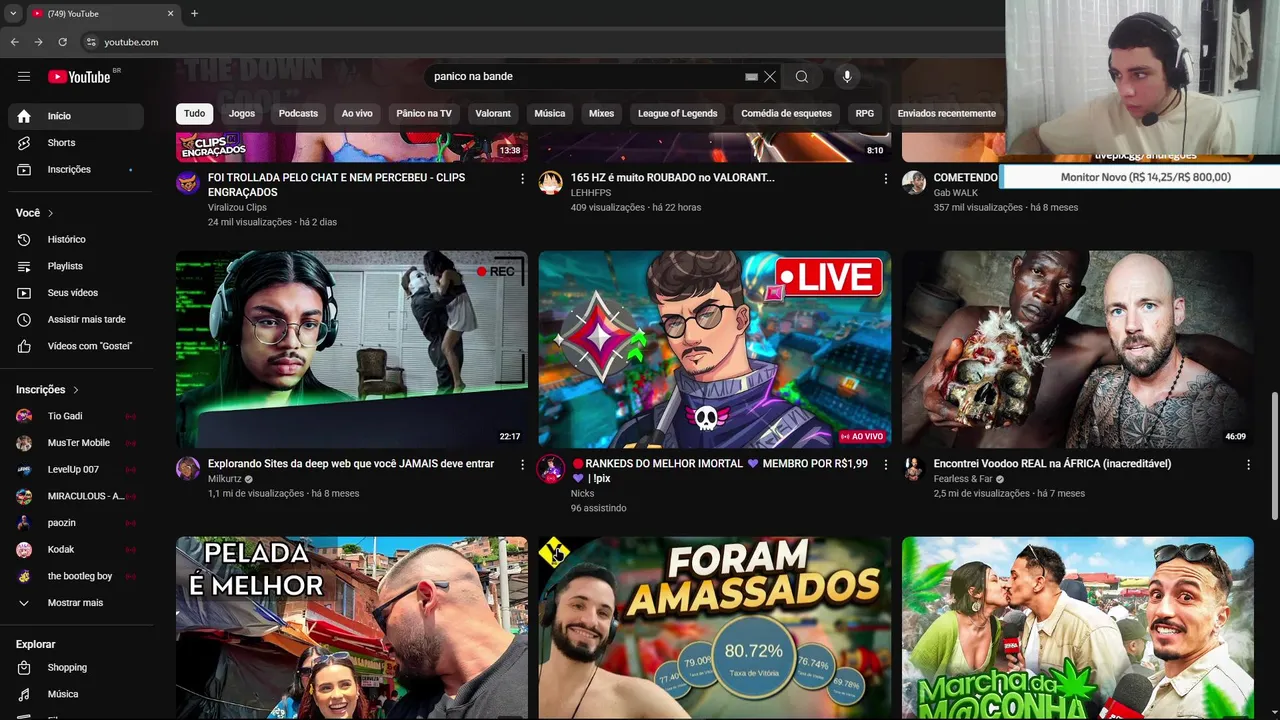Open MusTer Mobile subscription channel
The image size is (1280, 720).
point(76,443)
